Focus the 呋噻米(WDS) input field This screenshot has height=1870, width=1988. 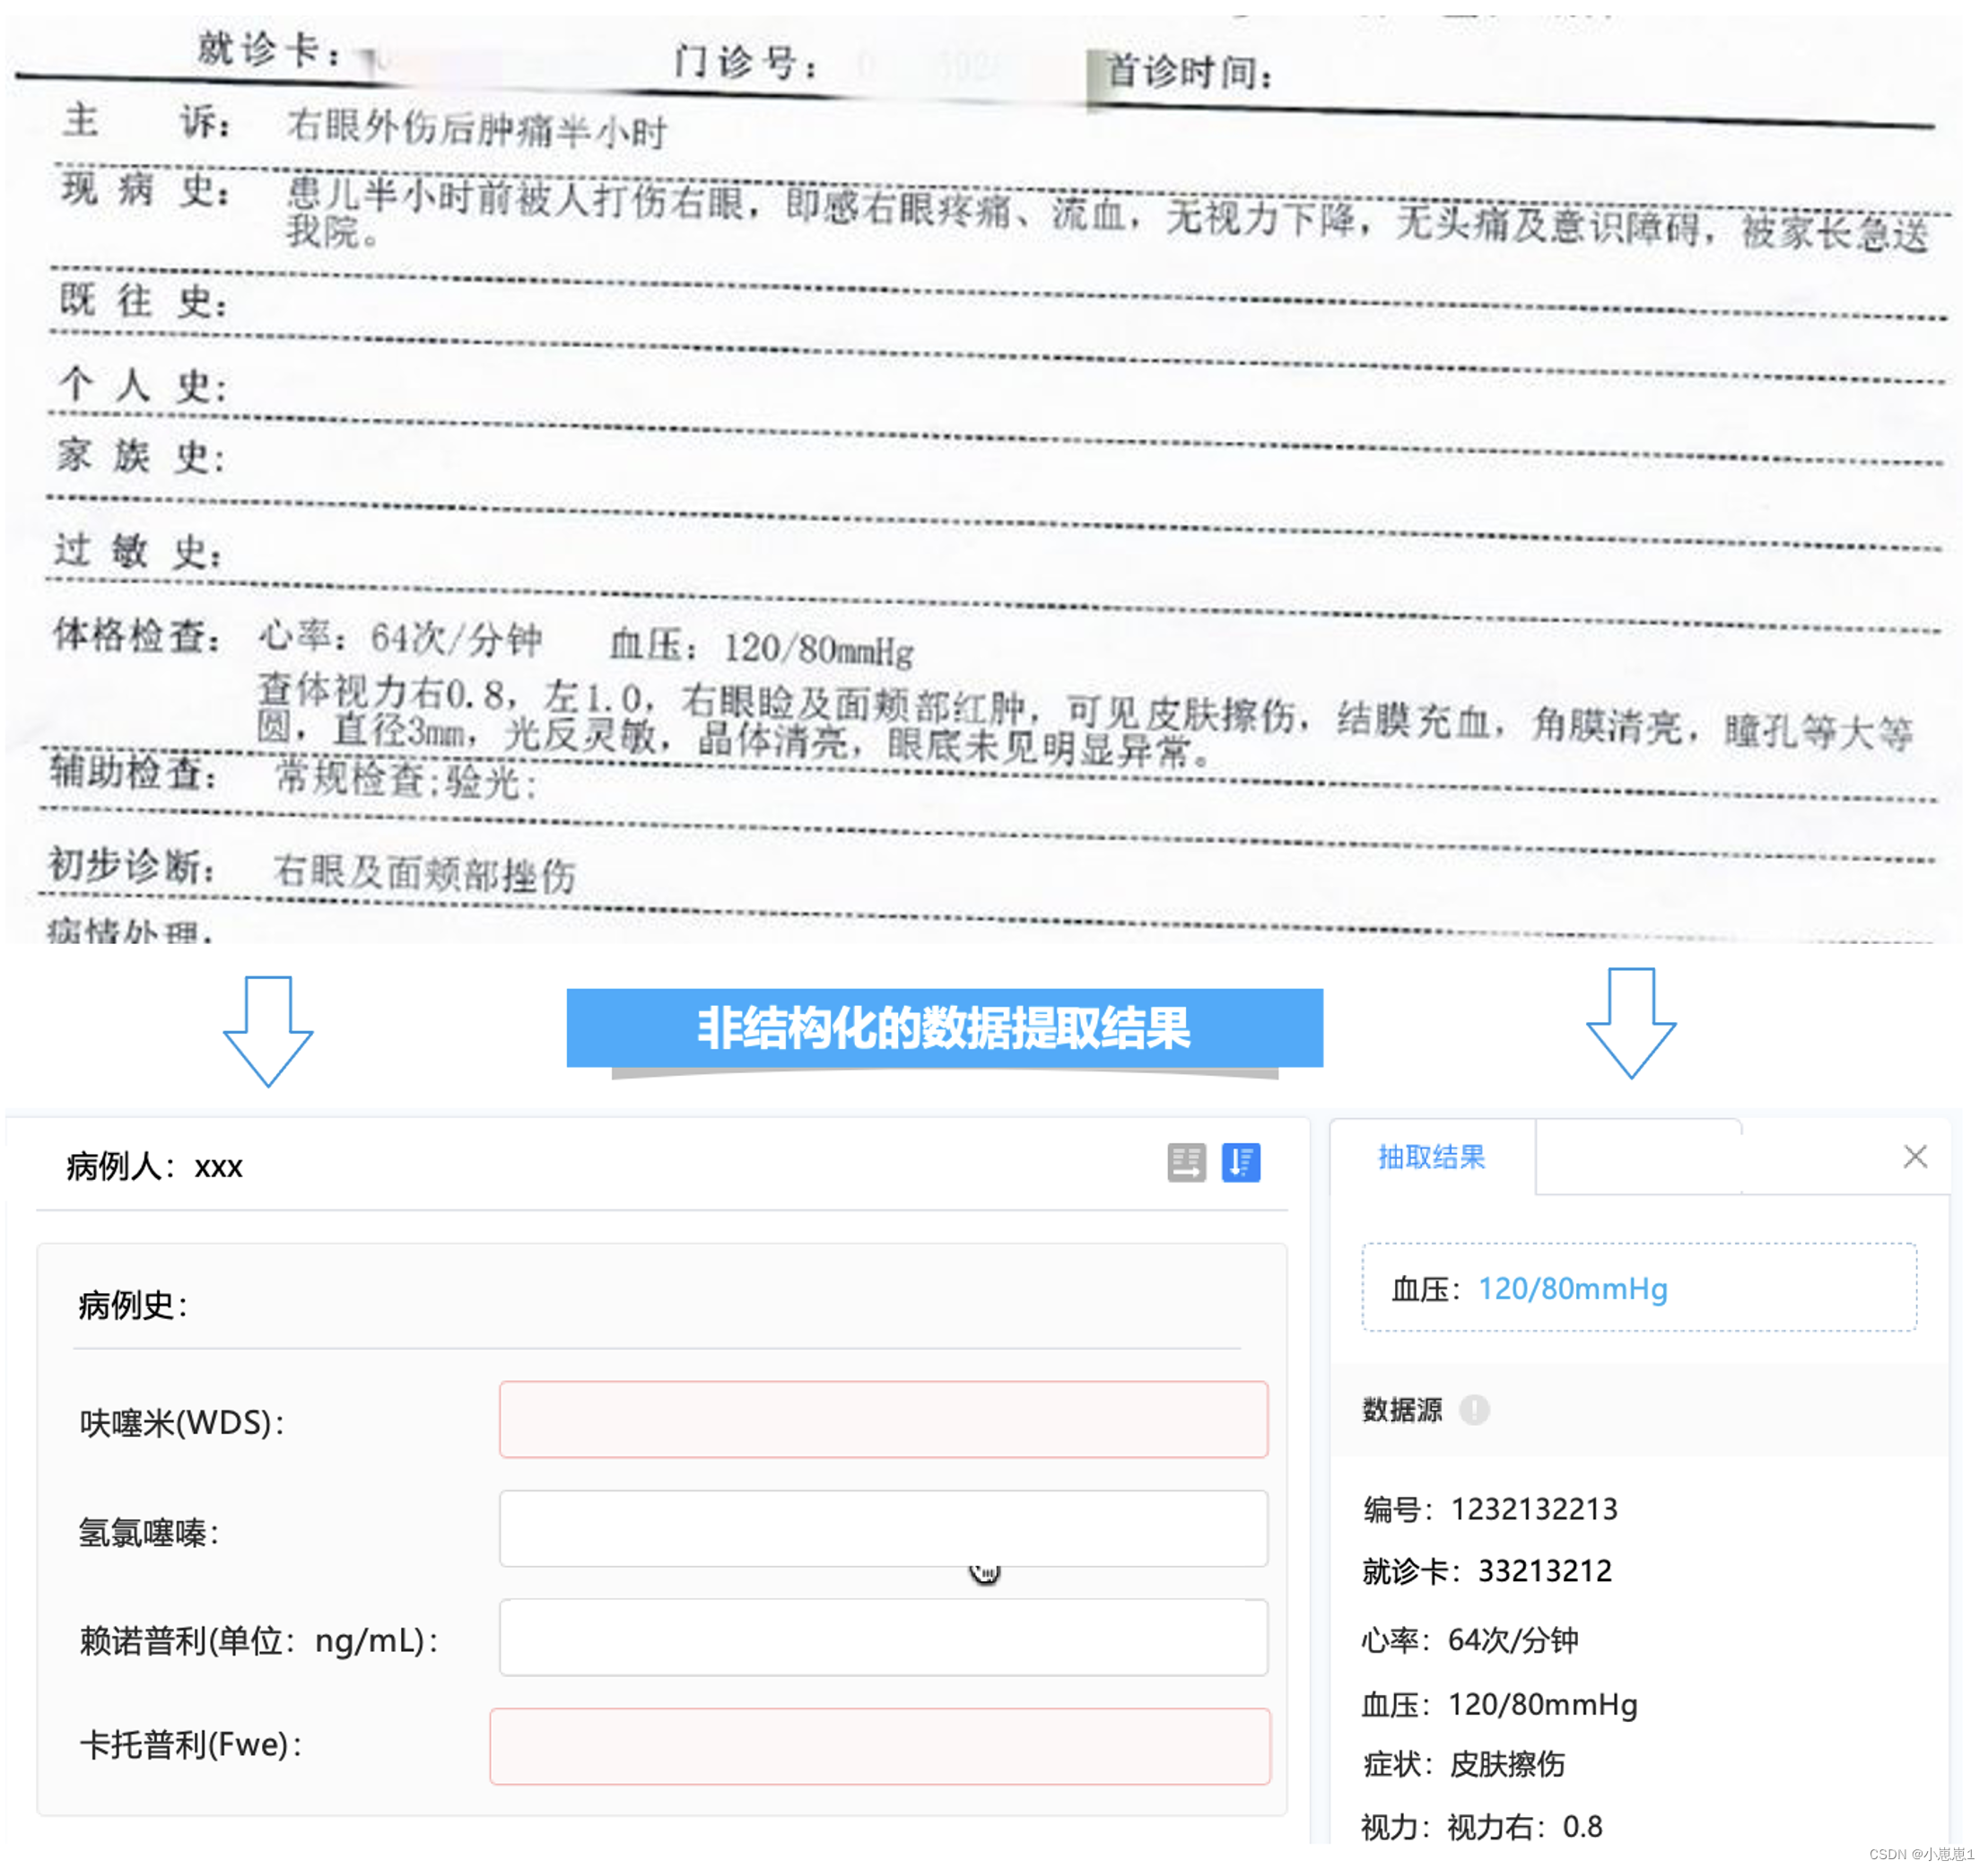883,1419
